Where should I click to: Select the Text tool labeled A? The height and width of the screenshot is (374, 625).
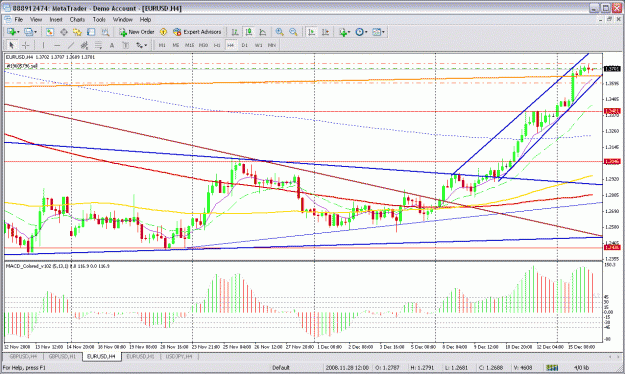(112, 45)
